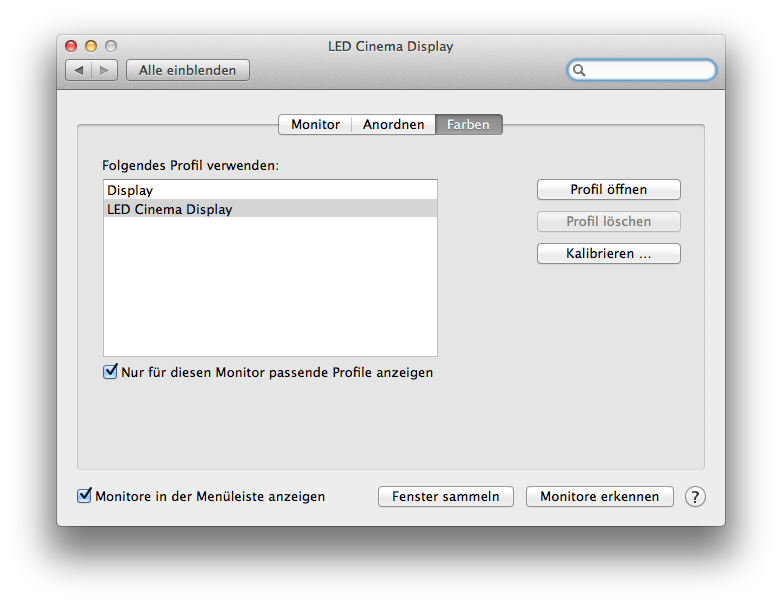Minimize the window with yellow button

tap(91, 46)
